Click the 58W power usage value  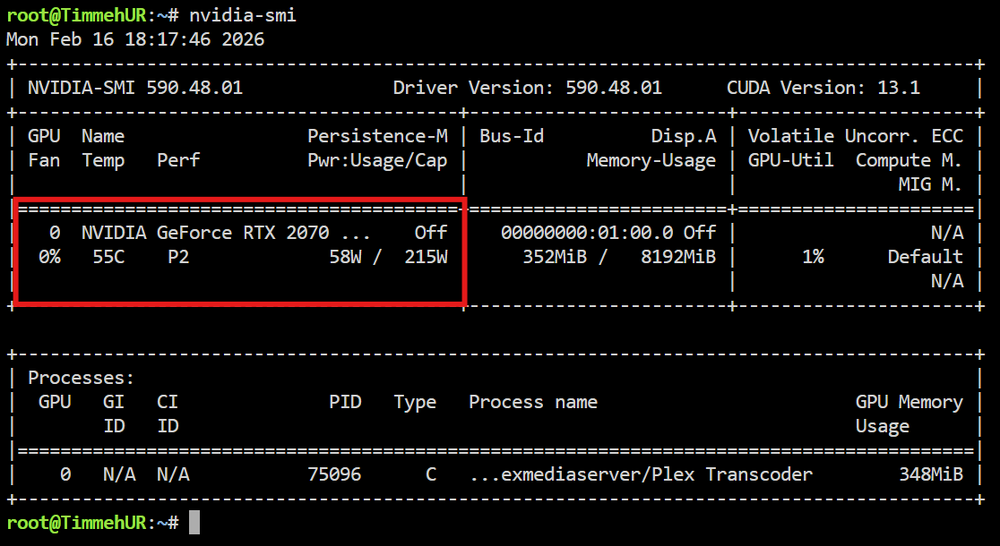coord(345,257)
